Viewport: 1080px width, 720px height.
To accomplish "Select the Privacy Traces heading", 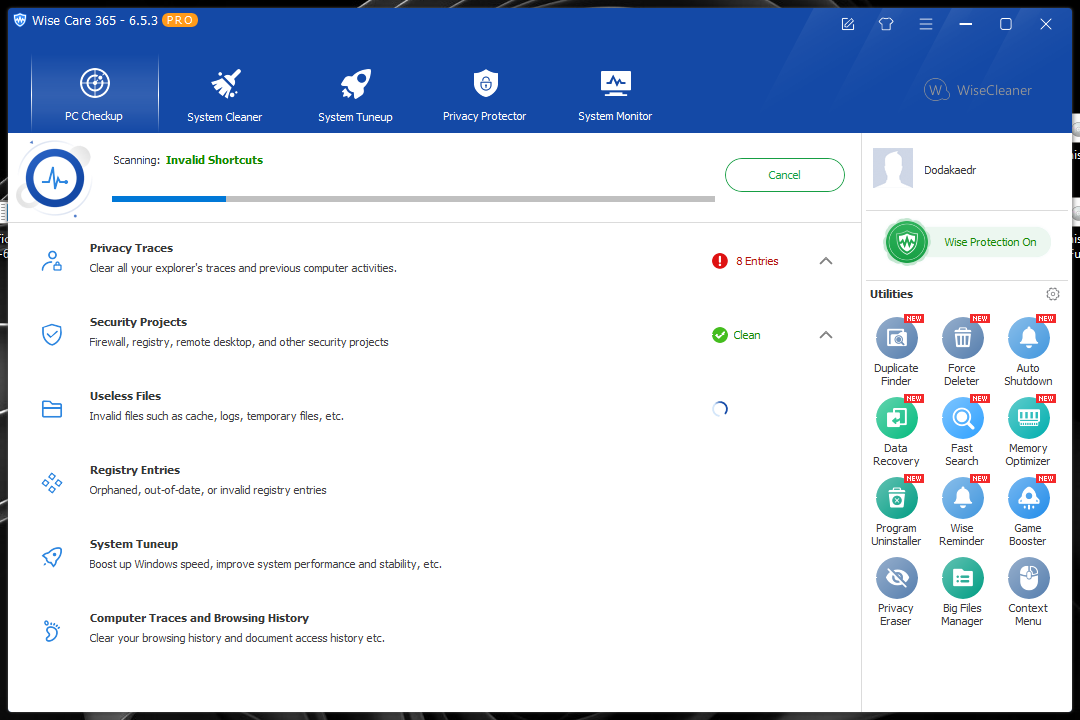I will [x=131, y=248].
